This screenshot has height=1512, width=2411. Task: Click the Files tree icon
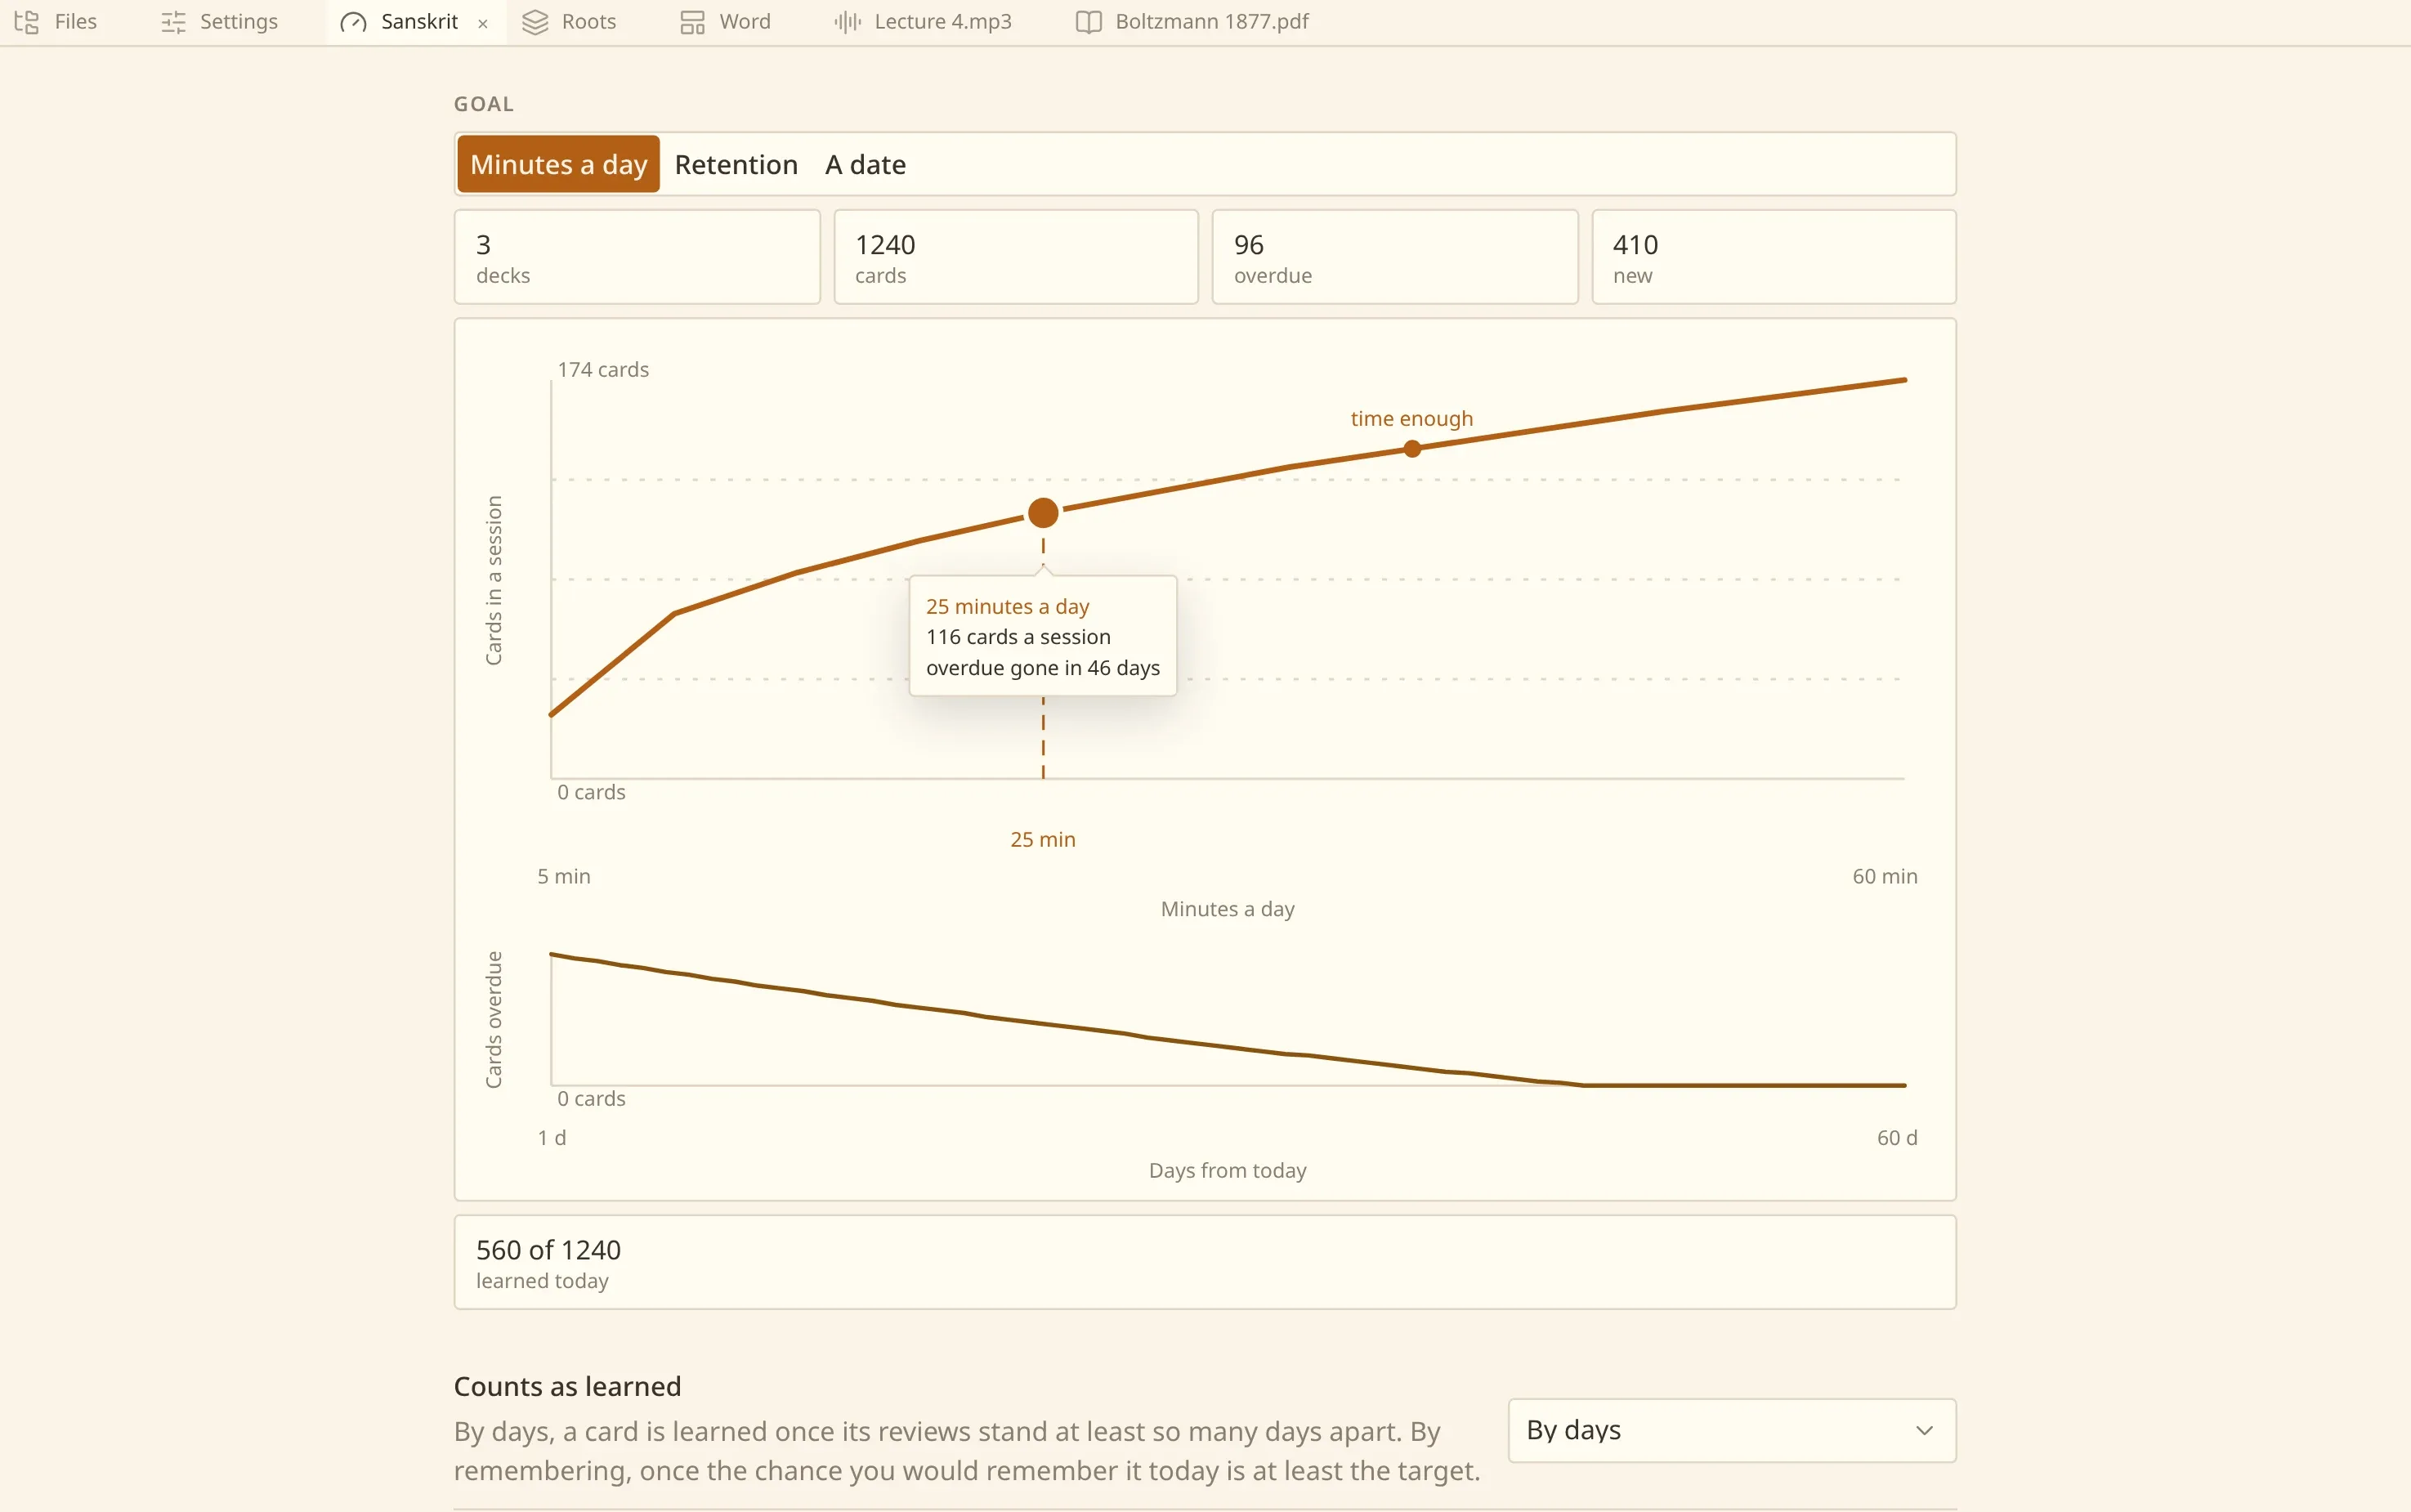[27, 22]
